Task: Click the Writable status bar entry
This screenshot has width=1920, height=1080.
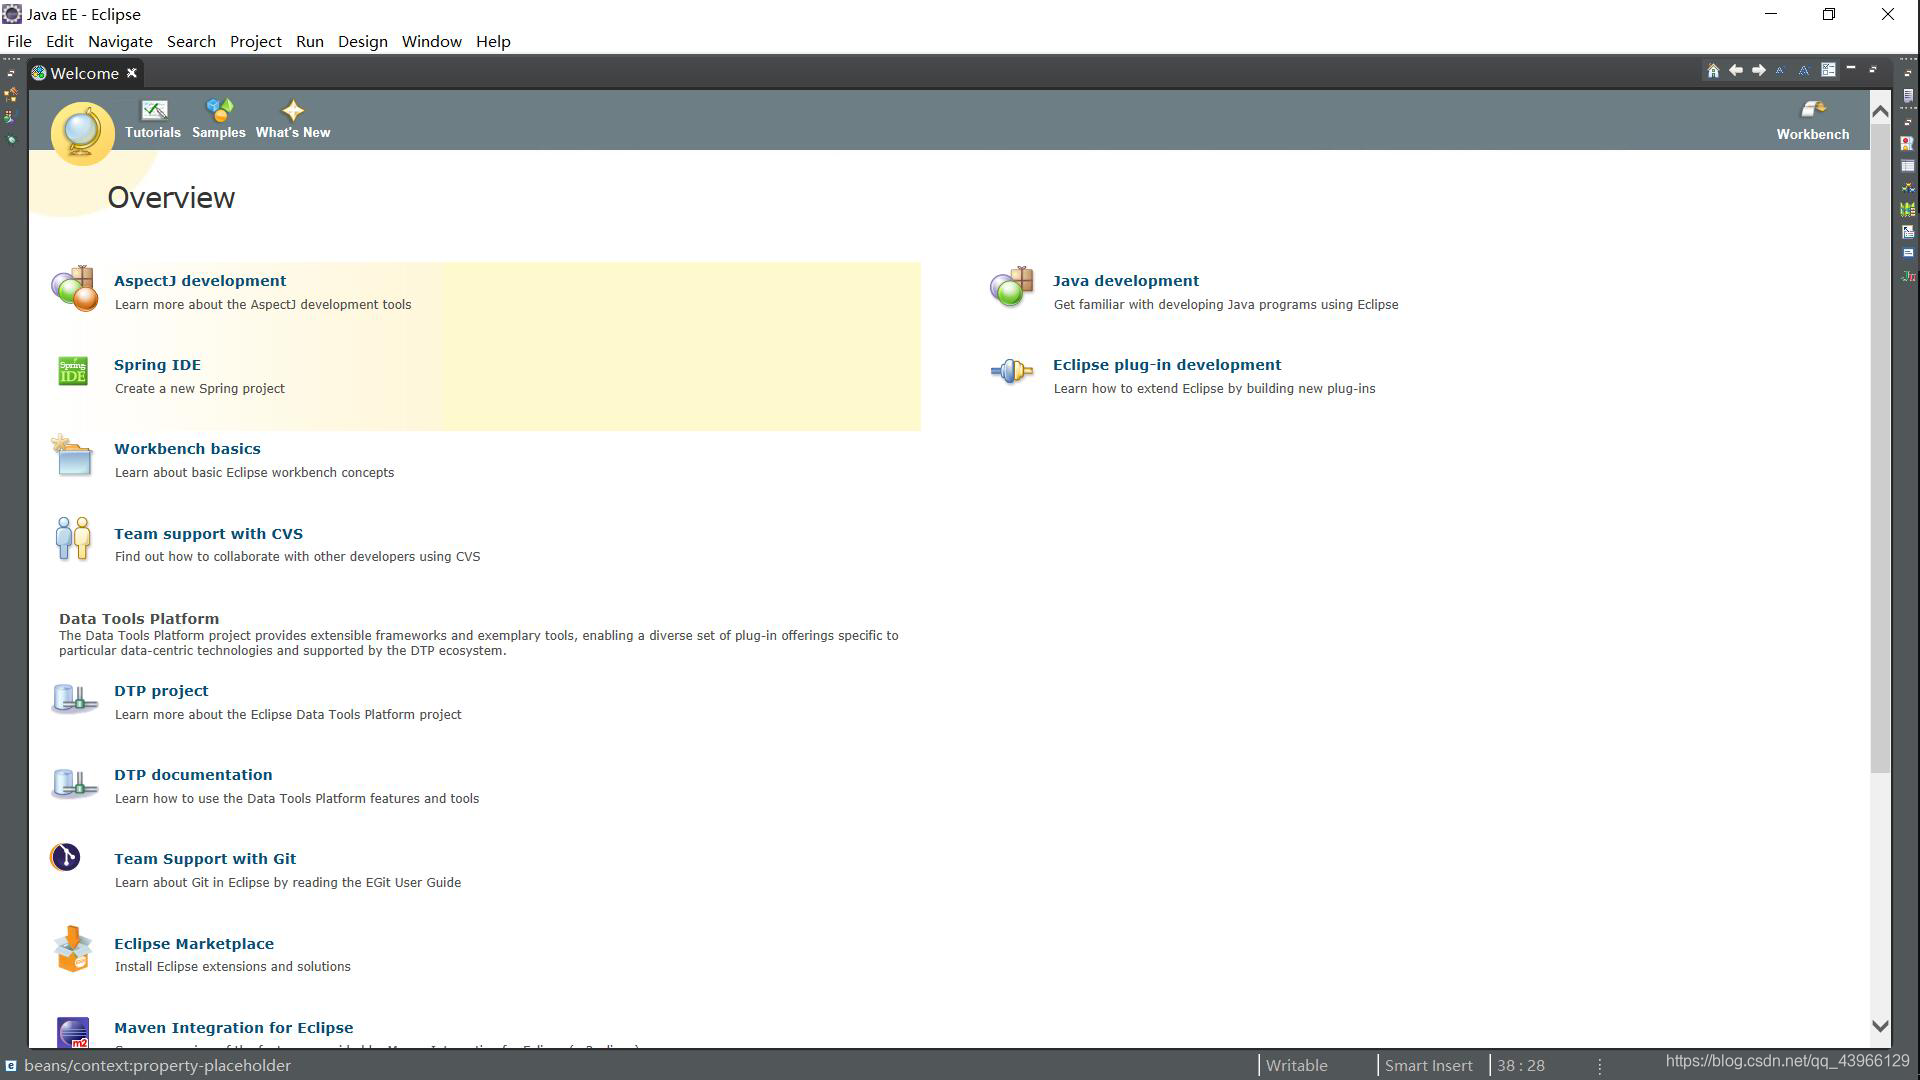Action: [1297, 1066]
